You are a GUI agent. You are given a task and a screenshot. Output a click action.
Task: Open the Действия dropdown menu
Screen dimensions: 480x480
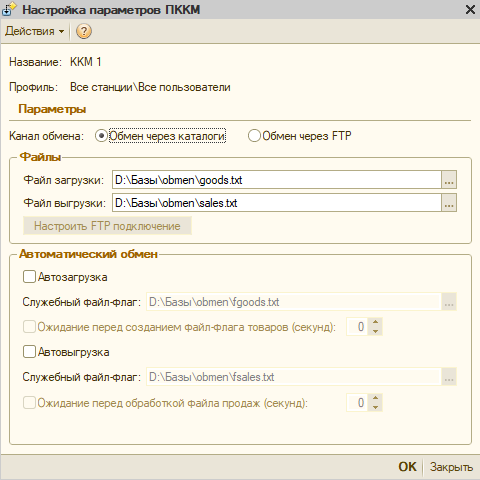click(34, 31)
